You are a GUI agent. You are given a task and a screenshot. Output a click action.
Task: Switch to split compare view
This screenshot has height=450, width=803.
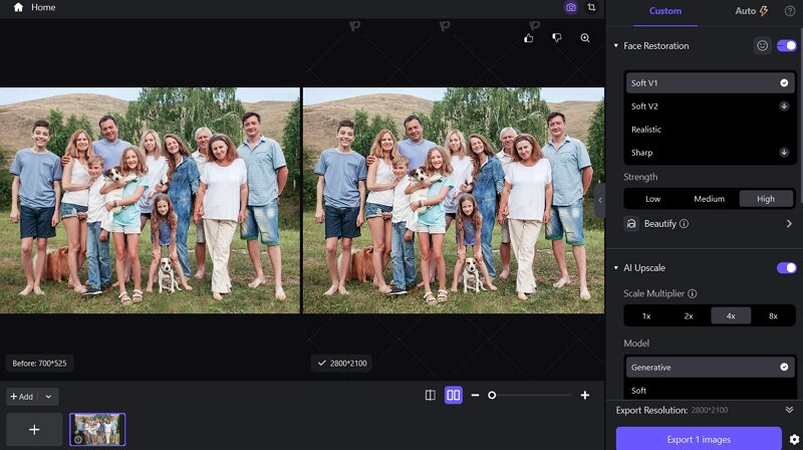(430, 395)
